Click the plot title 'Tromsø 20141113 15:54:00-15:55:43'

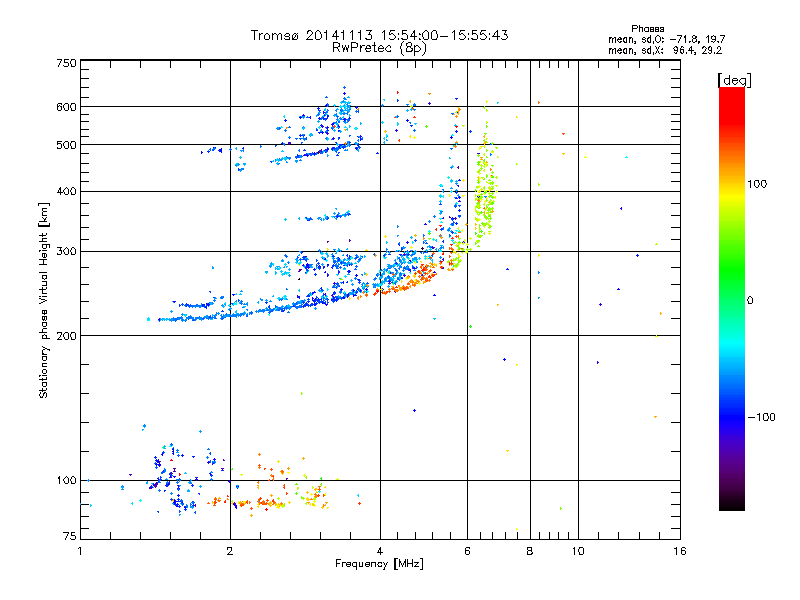click(x=379, y=35)
